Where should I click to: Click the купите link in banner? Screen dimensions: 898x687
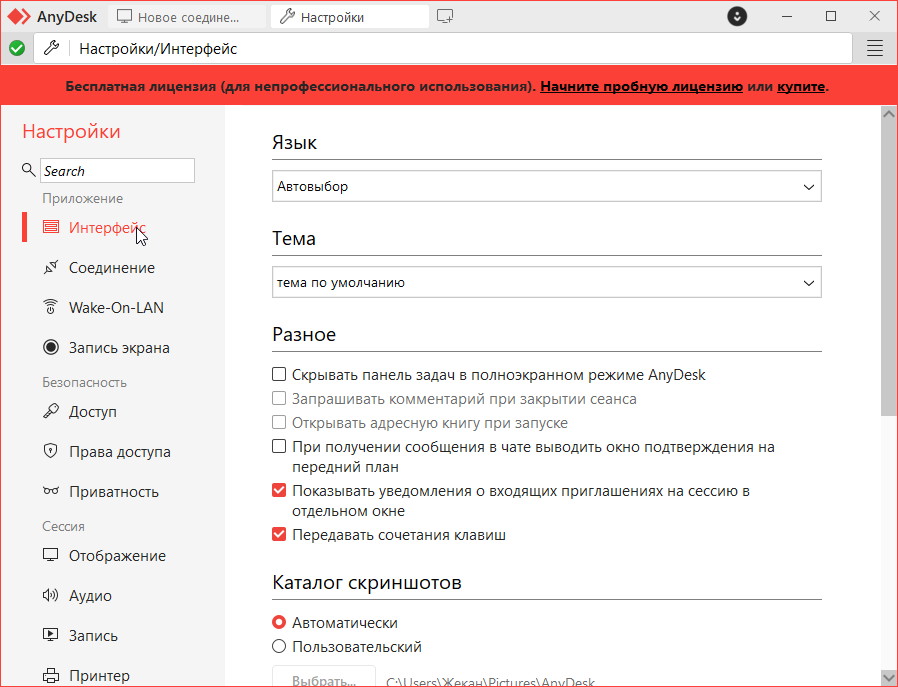(x=801, y=86)
